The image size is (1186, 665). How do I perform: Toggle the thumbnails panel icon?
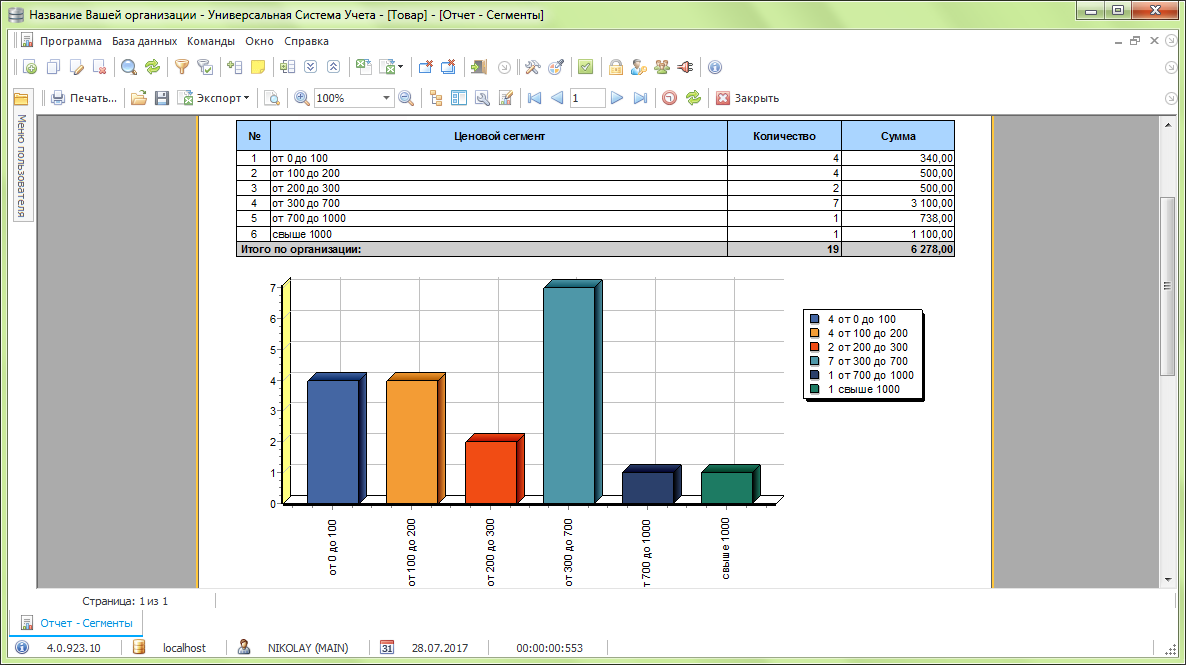(x=459, y=98)
